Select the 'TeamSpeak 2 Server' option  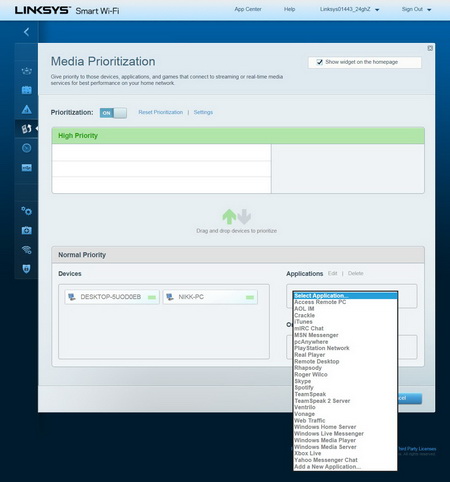coord(345,401)
